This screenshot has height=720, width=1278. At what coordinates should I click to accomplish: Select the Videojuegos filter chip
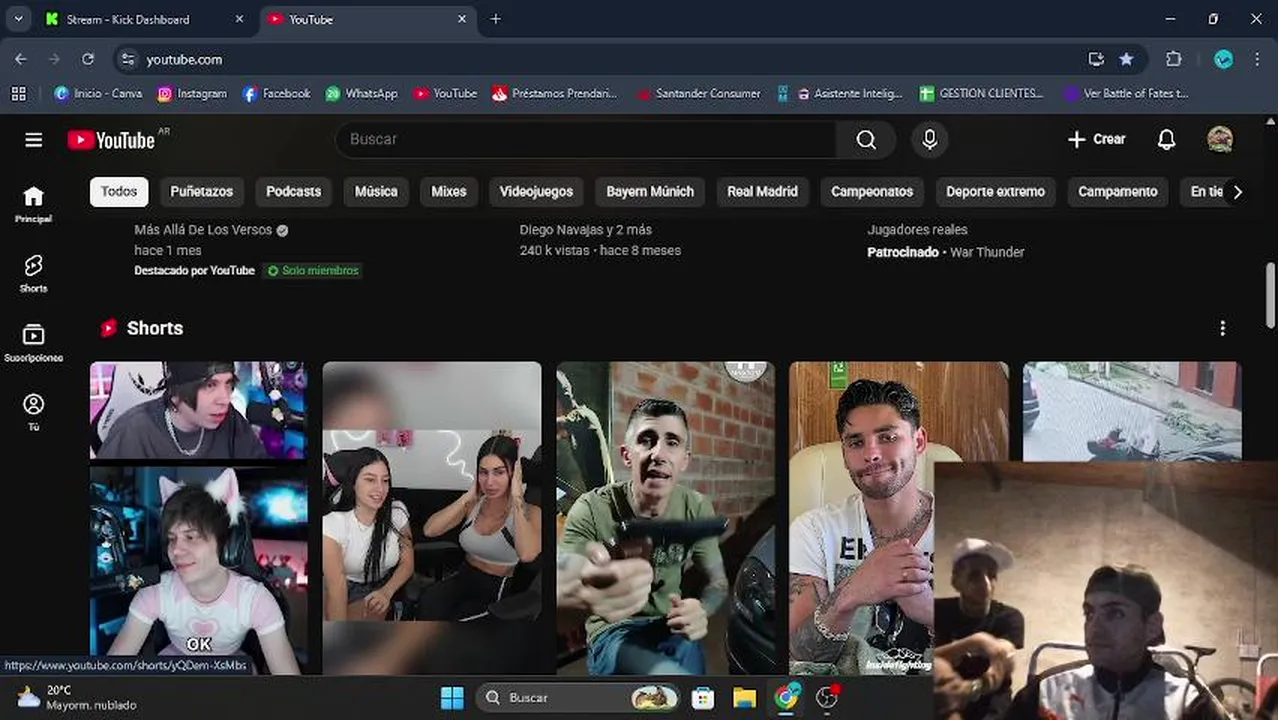click(x=536, y=192)
